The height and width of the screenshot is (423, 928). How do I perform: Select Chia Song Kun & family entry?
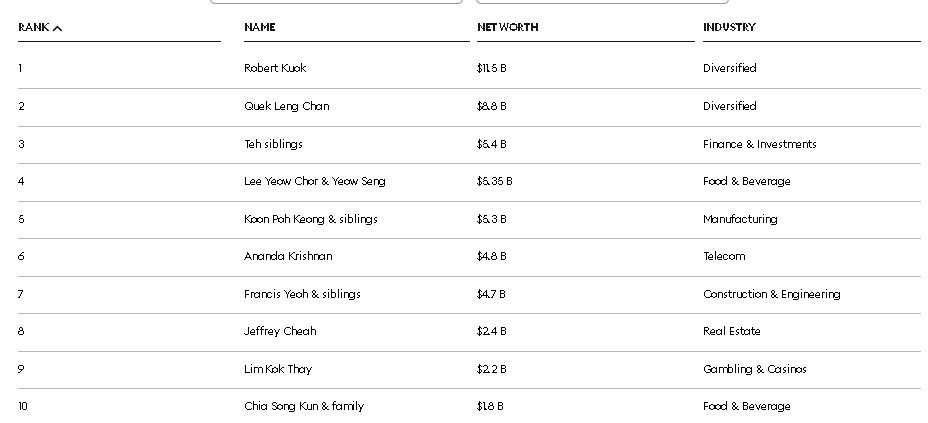[x=304, y=406]
